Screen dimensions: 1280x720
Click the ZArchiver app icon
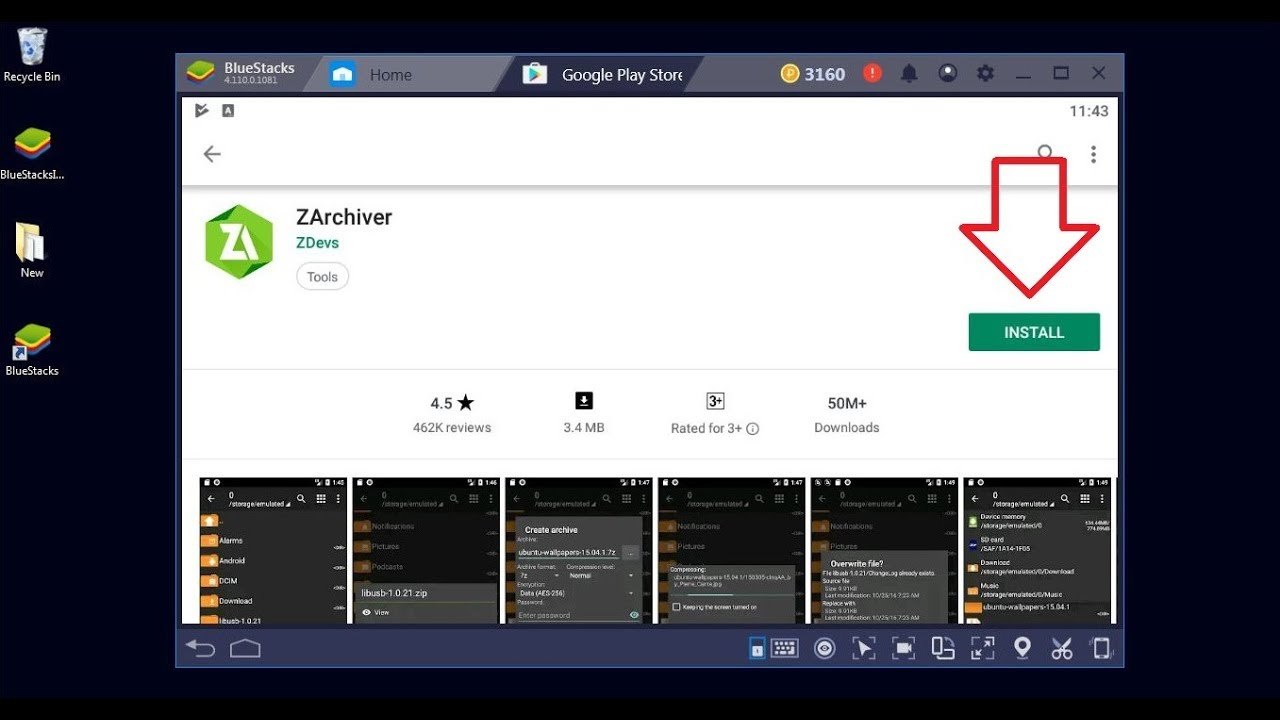pyautogui.click(x=239, y=242)
